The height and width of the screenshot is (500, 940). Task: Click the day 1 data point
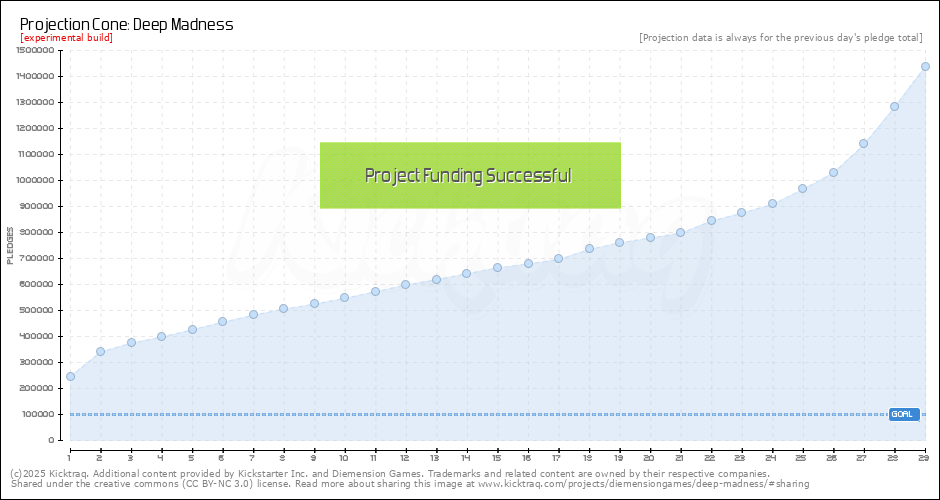click(70, 376)
